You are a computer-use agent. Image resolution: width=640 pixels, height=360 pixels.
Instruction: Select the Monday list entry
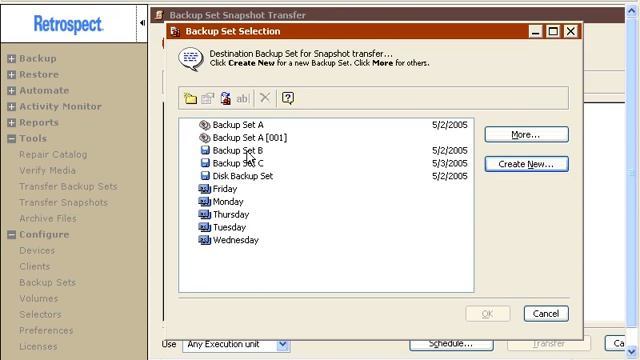pos(228,202)
